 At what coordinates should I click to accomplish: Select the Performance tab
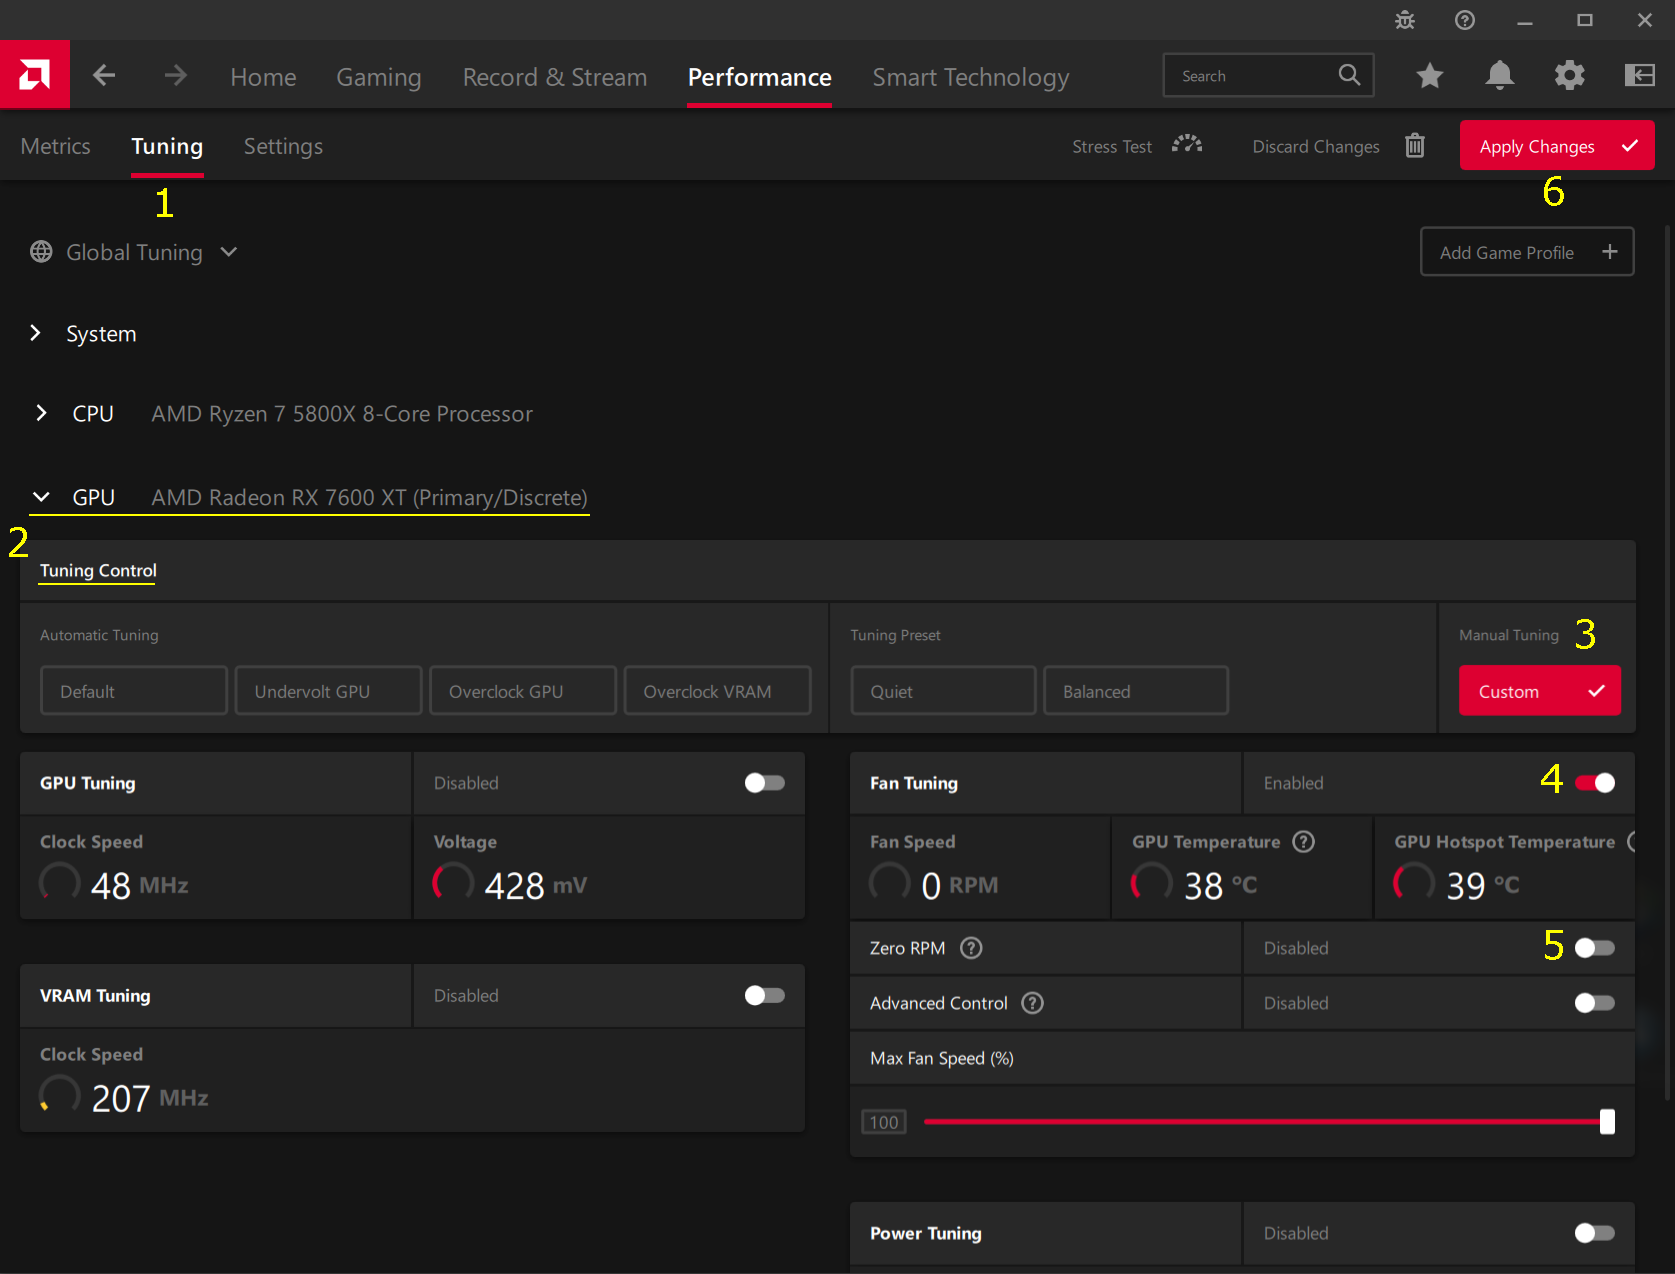760,77
